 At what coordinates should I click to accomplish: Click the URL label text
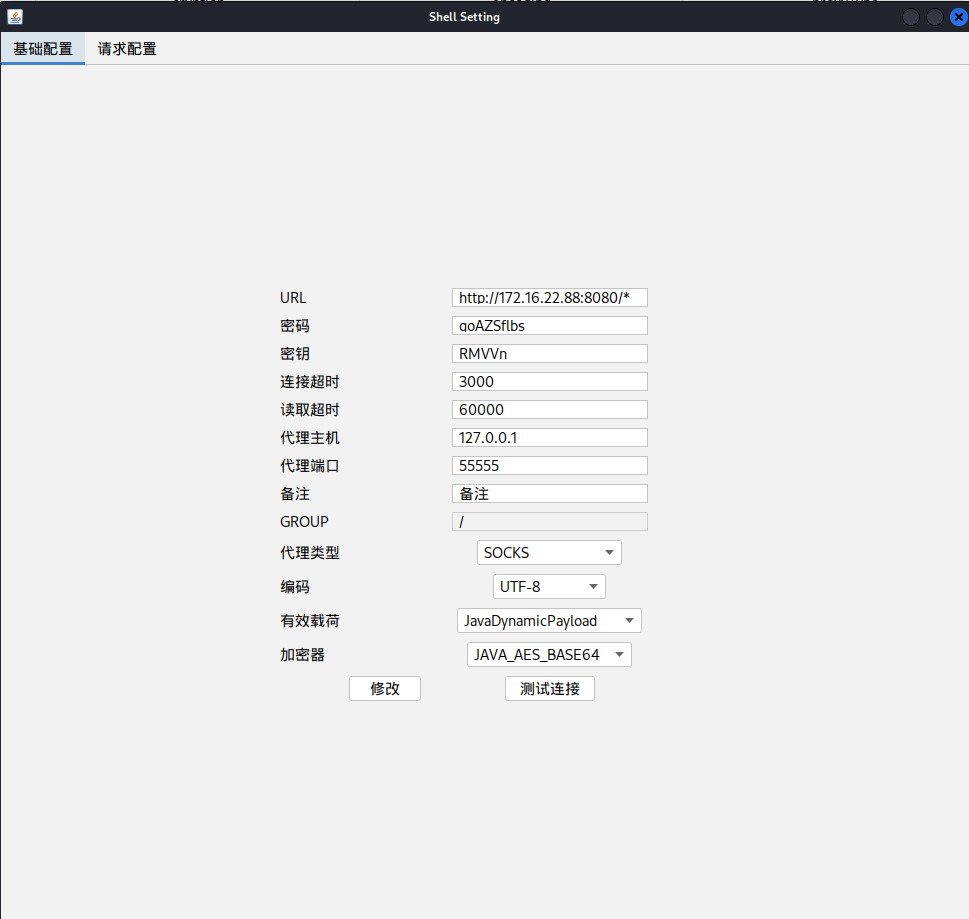tap(293, 298)
